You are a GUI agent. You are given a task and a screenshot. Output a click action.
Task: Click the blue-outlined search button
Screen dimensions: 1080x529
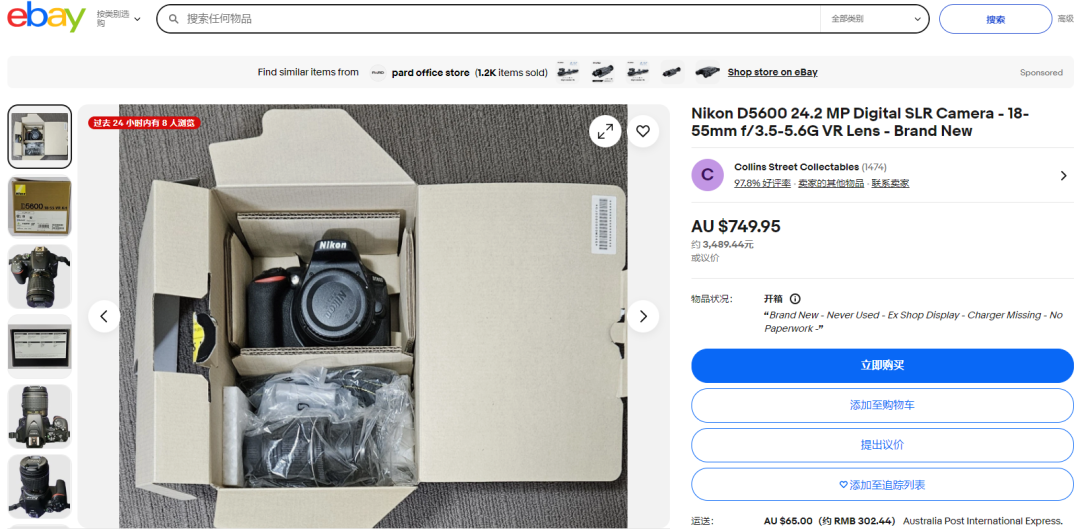point(995,19)
